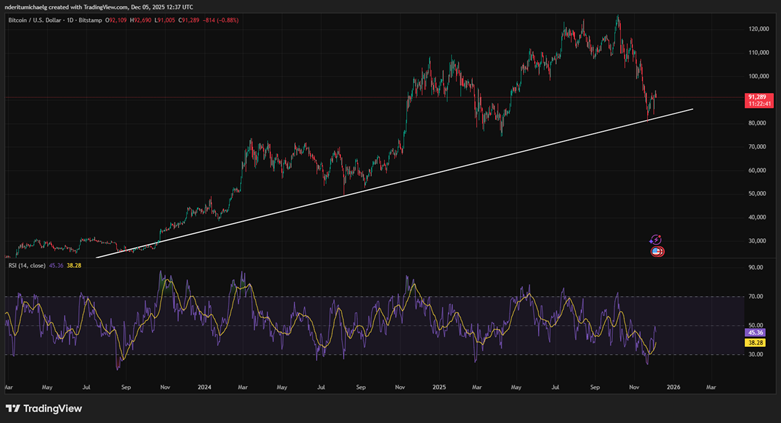The width and height of the screenshot is (781, 423).
Task: Click the RSI 30.00 oversold level label
Action: 756,354
